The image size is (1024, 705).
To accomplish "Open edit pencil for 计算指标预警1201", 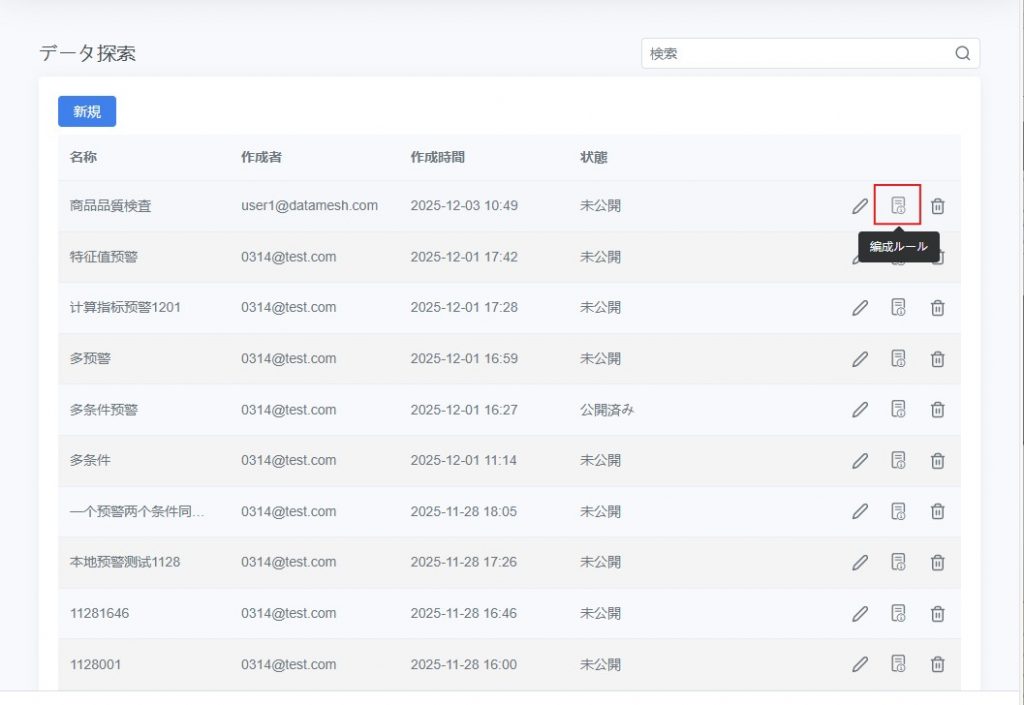I will click(860, 308).
